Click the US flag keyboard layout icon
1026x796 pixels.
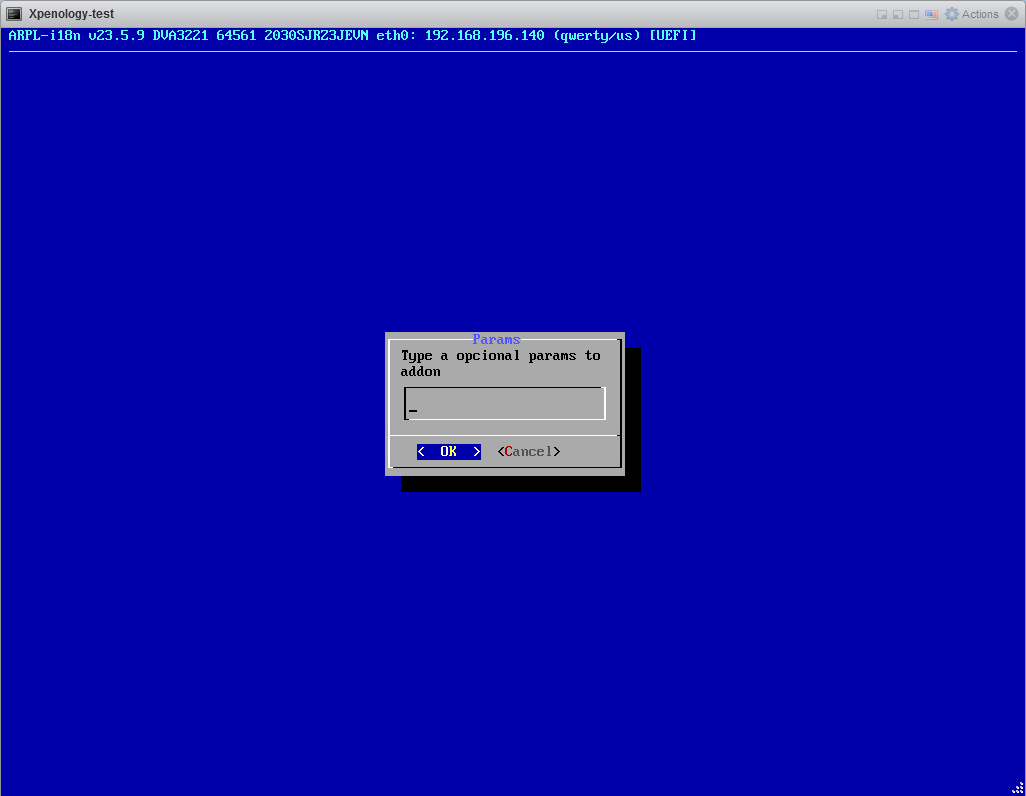931,14
